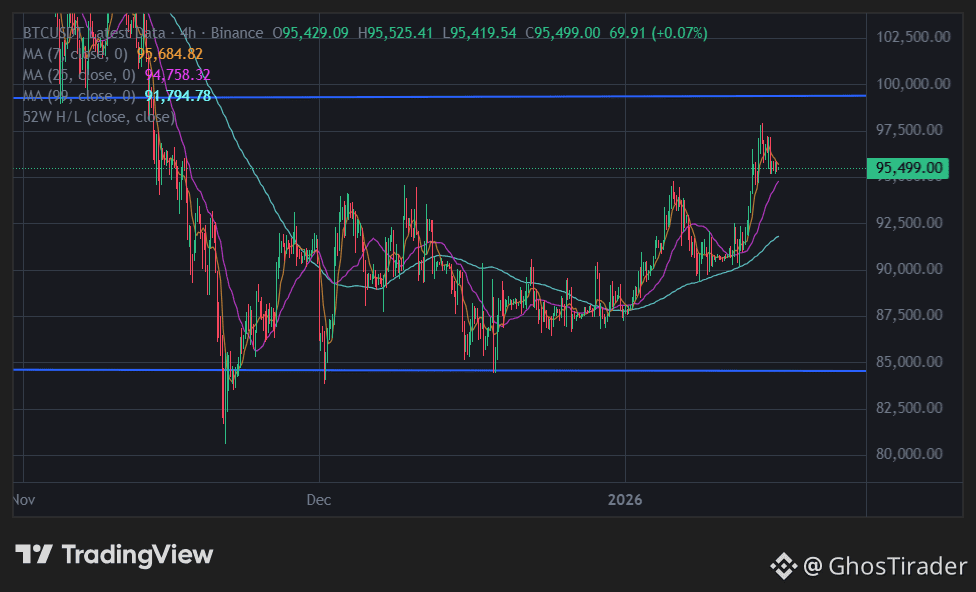Click the Binance logo beside GhosTirader
The width and height of the screenshot is (976, 592).
(x=784, y=566)
